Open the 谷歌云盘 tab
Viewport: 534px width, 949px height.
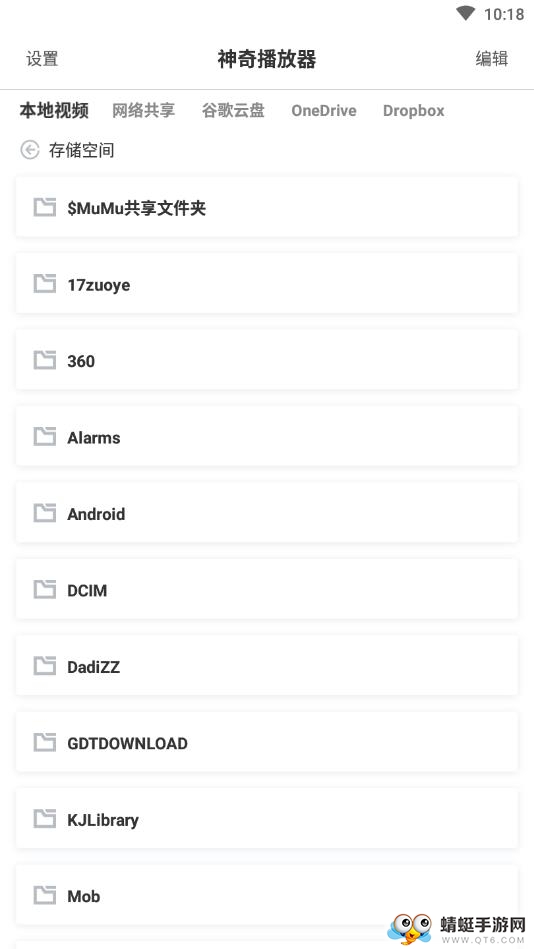233,110
